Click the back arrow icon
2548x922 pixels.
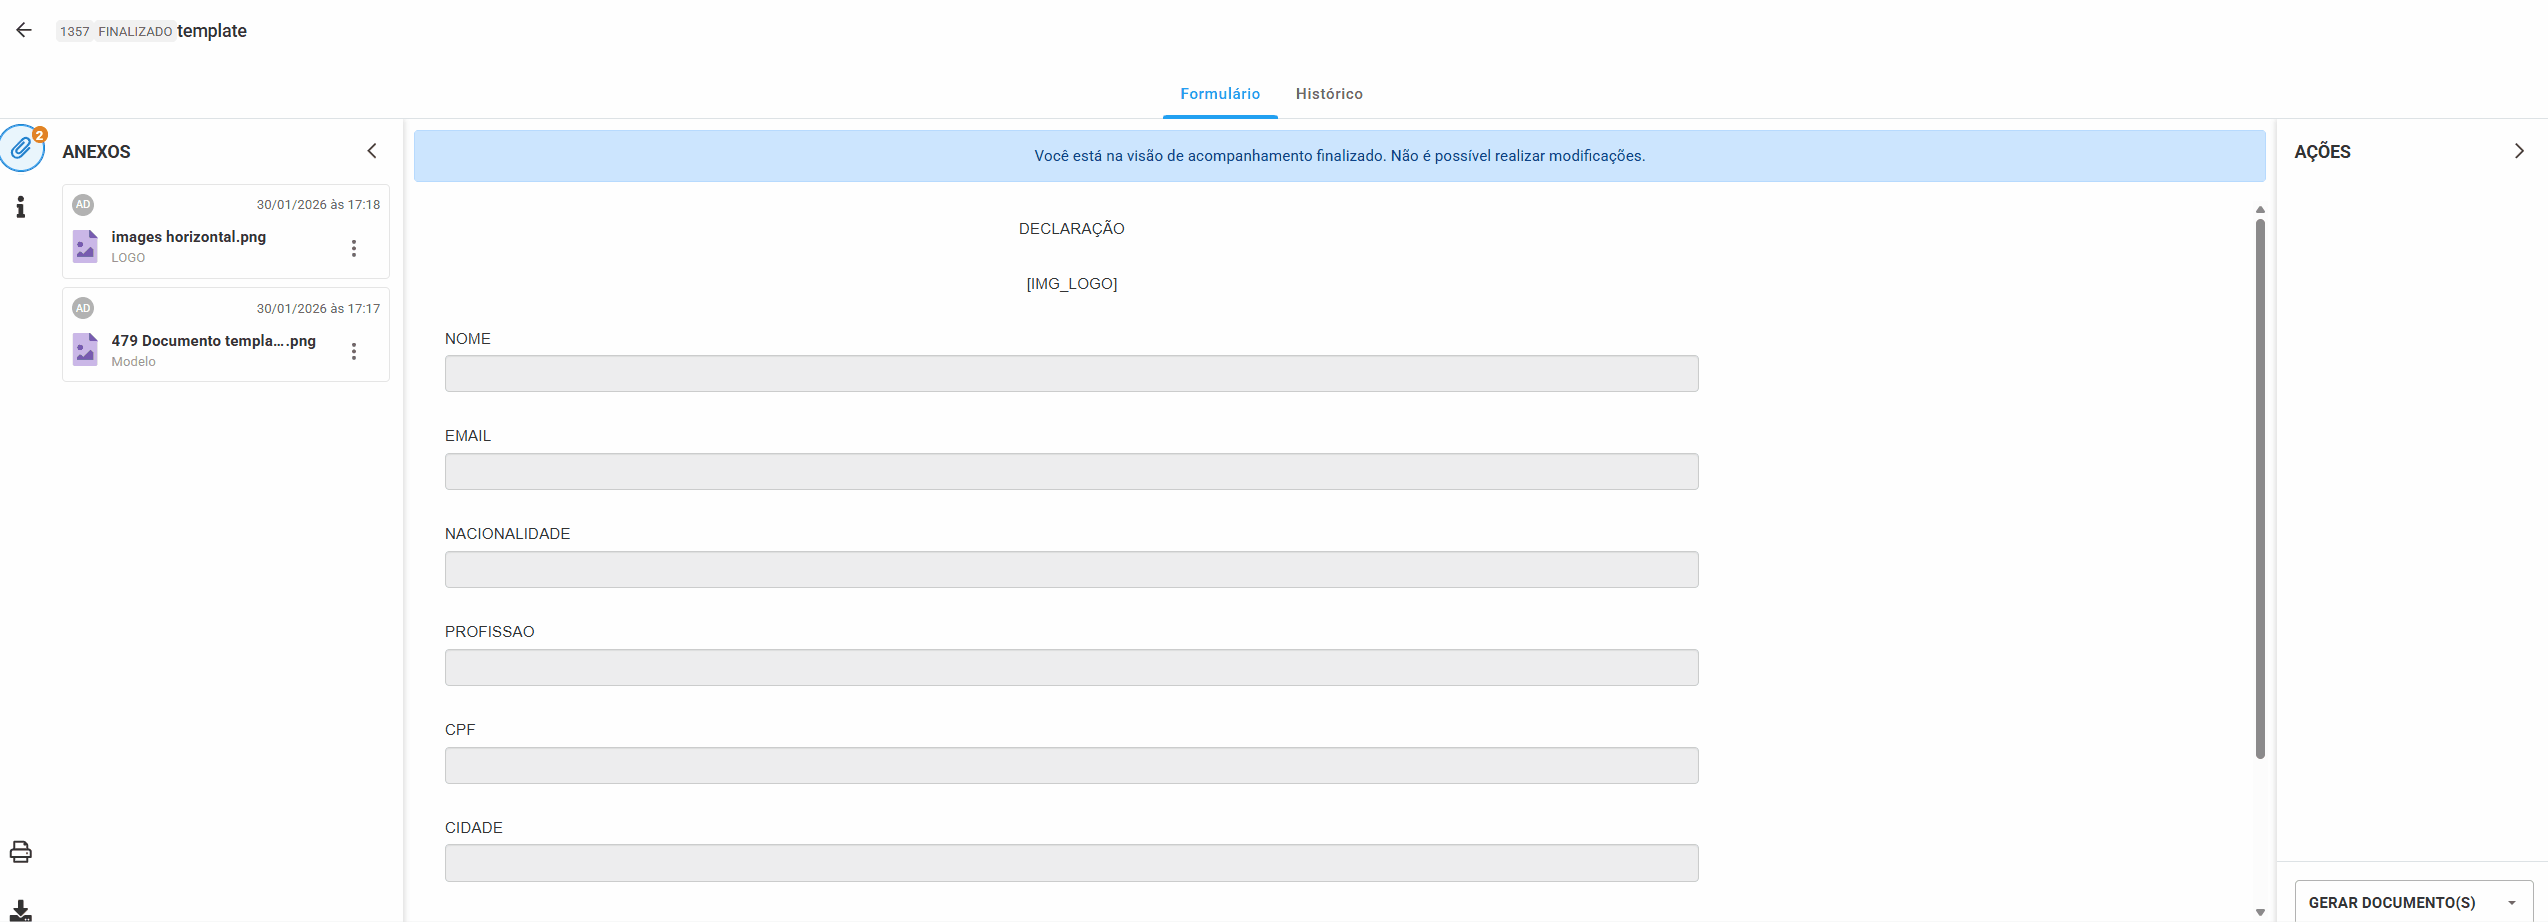[x=24, y=30]
